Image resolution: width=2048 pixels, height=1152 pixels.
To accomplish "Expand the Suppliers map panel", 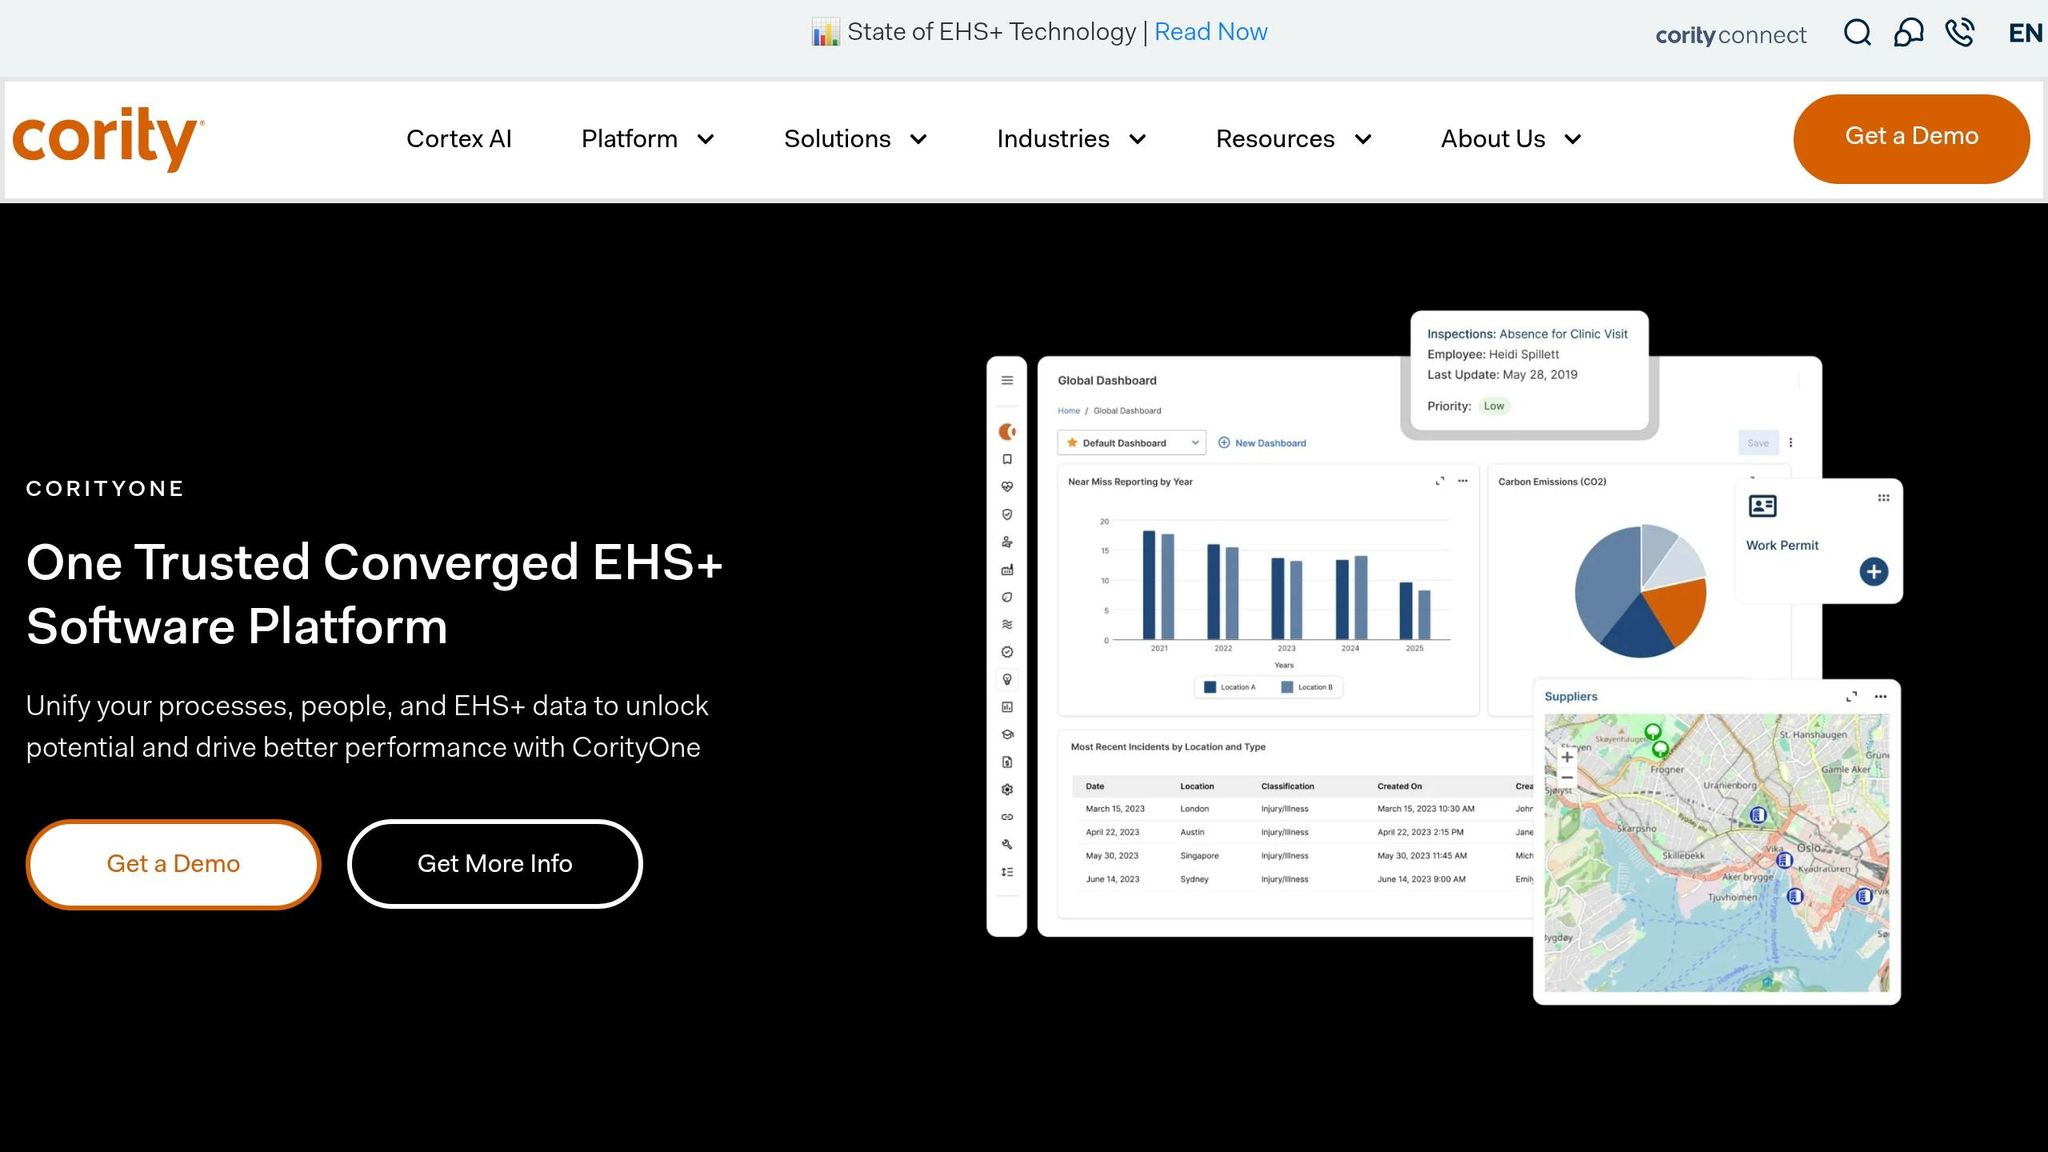I will point(1851,697).
